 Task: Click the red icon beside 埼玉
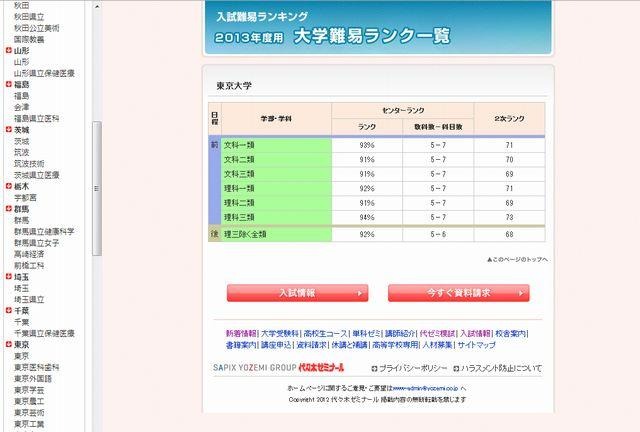tap(8, 276)
